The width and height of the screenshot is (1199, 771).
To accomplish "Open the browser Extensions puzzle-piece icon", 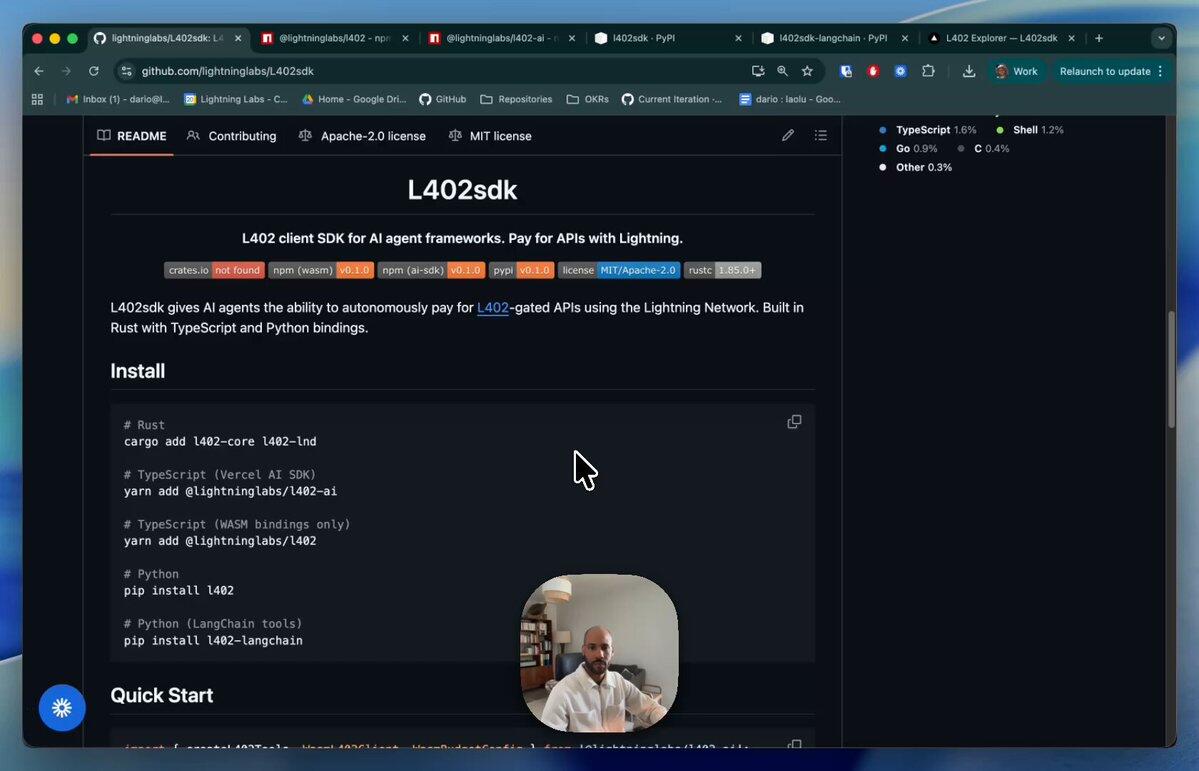I will coord(926,71).
